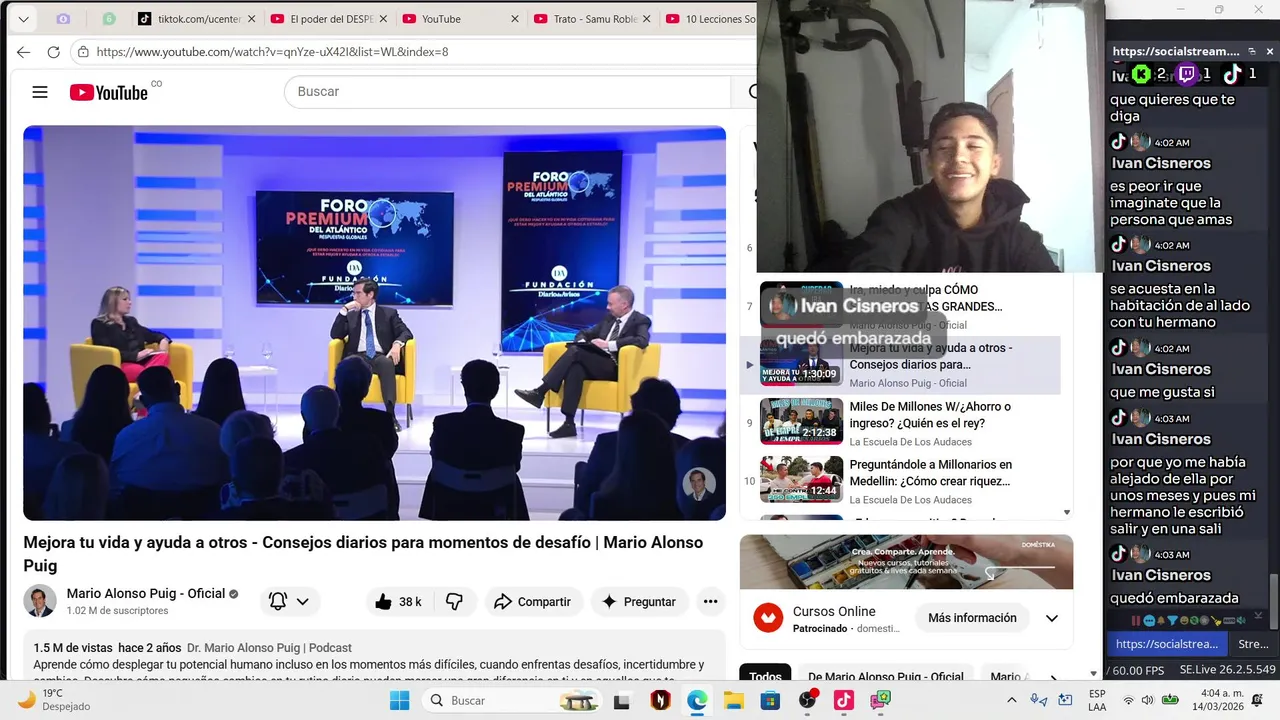Viewport: 1280px width, 720px height.
Task: Focus the YouTube Buscar search field
Action: (x=508, y=91)
